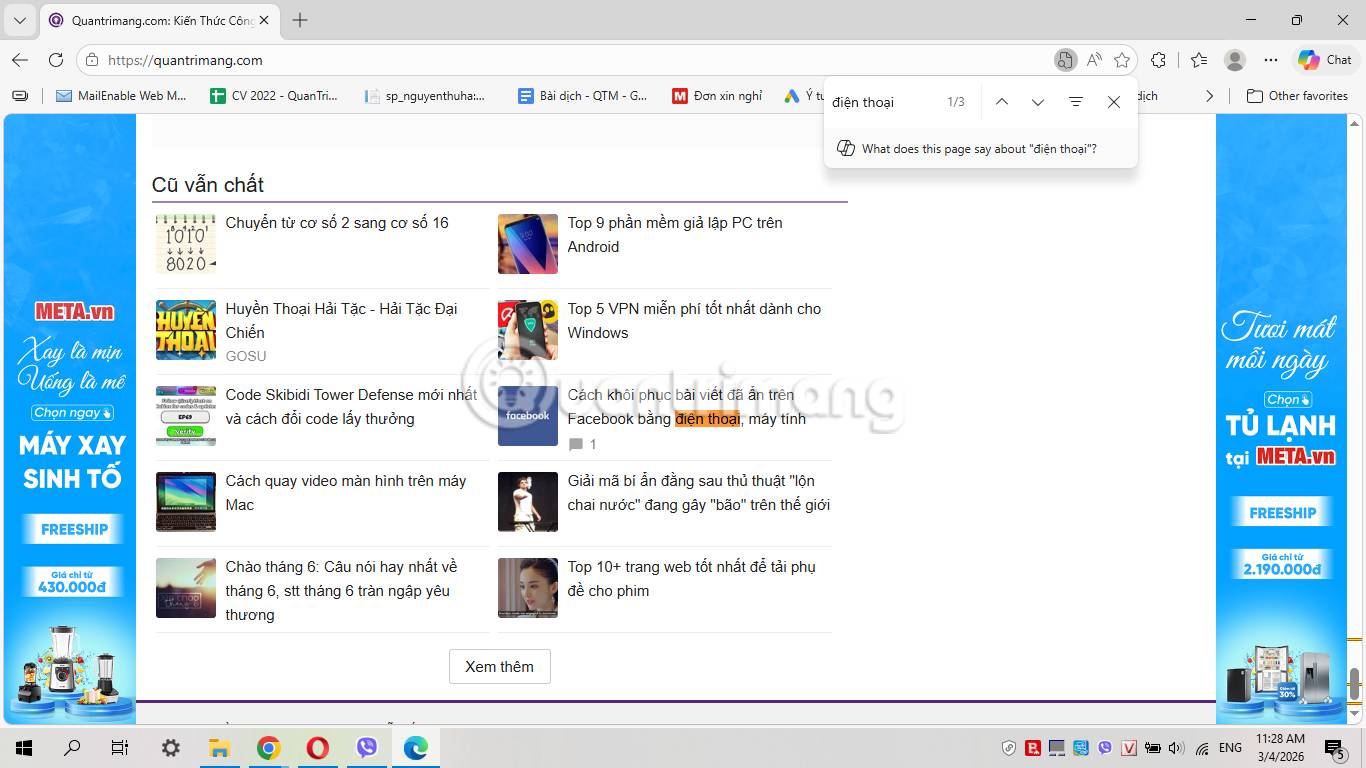
Task: Add this page to favorites via star icon
Action: click(x=1123, y=60)
